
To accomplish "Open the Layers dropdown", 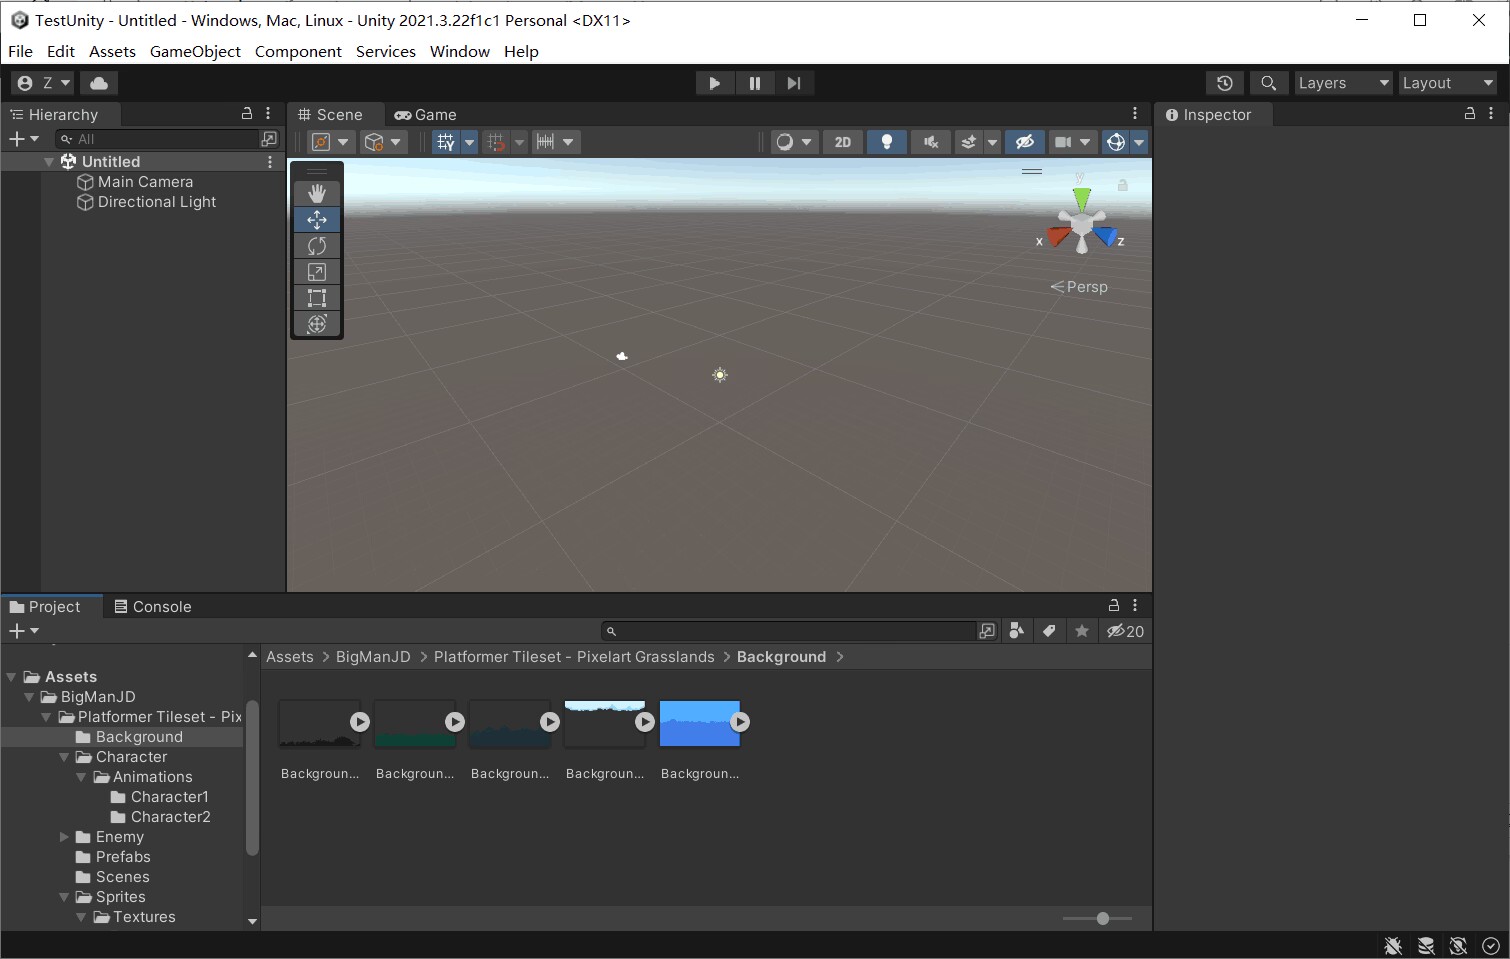I will 1343,83.
